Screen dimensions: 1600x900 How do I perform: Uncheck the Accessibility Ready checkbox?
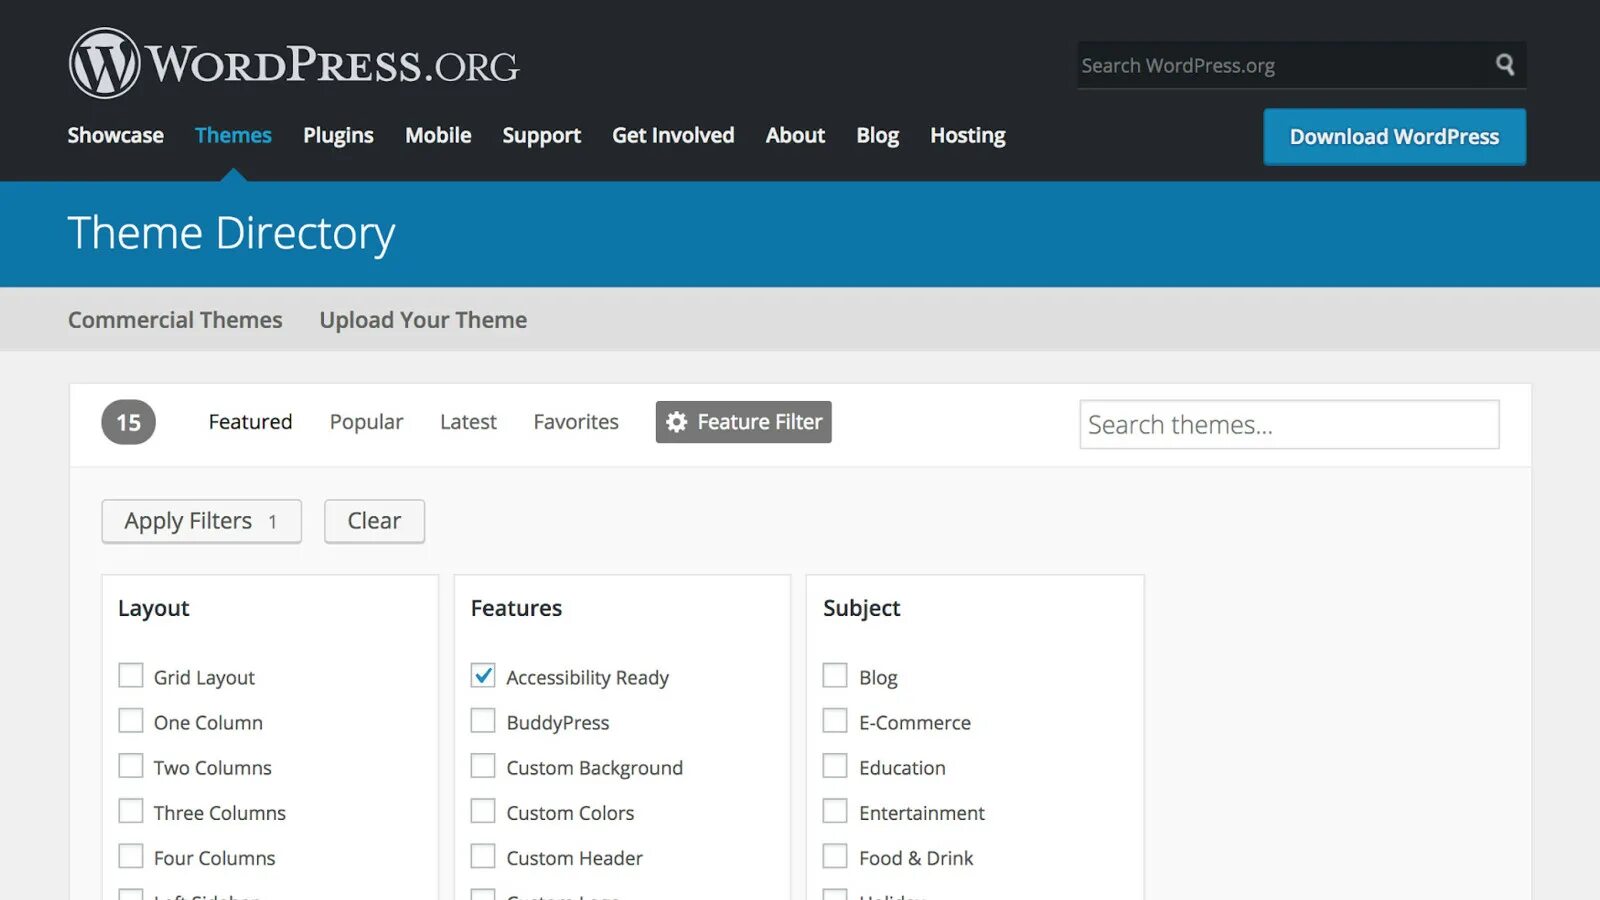point(483,676)
